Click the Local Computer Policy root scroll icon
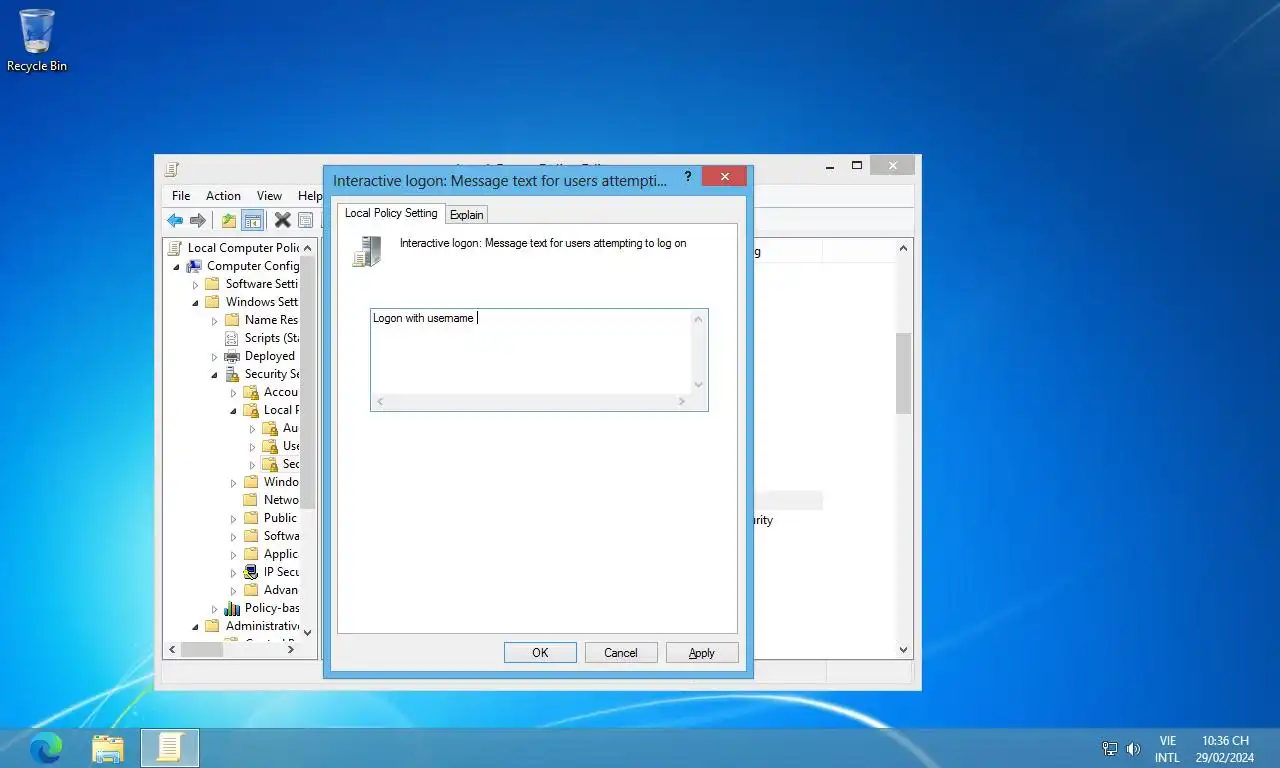This screenshot has height=768, width=1280. 175,248
